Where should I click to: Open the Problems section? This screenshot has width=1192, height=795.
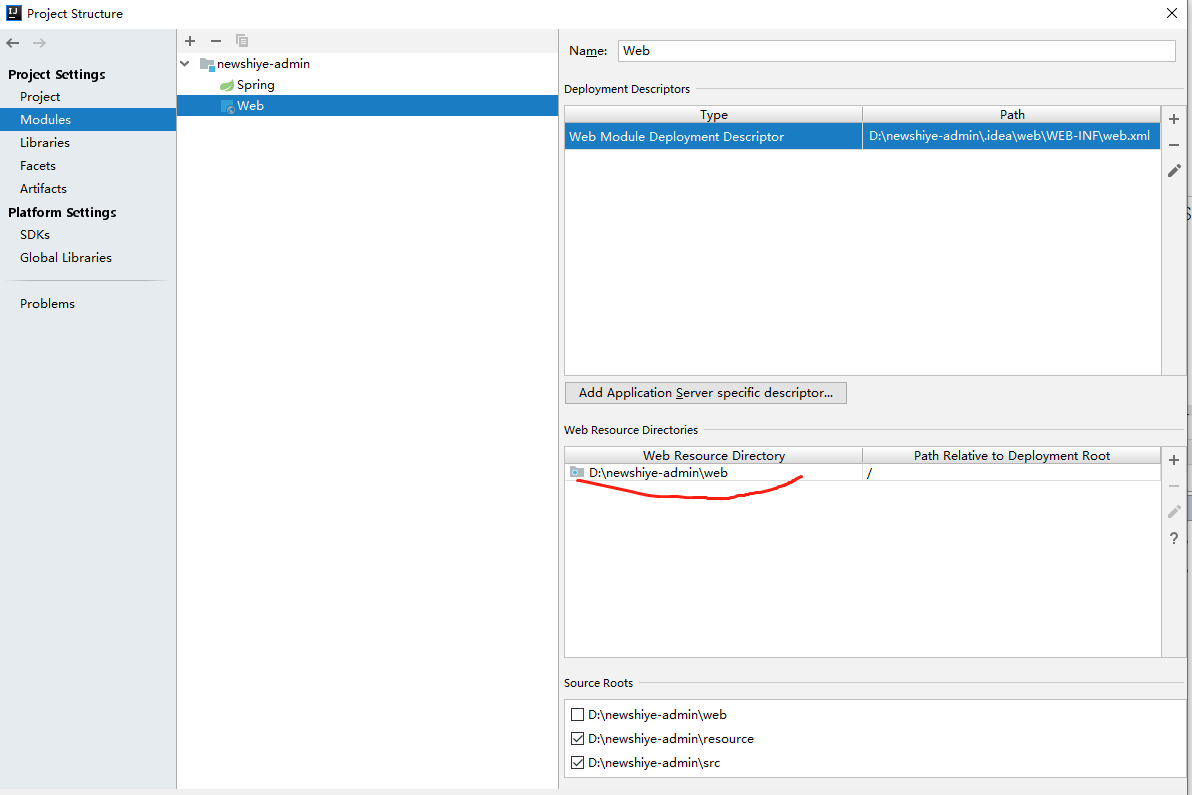click(47, 303)
